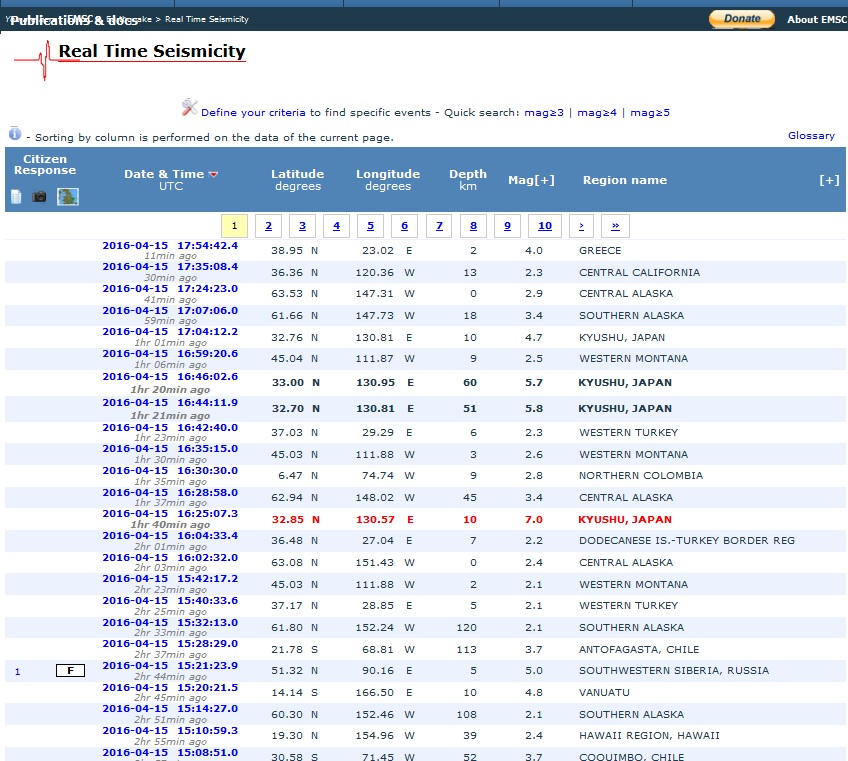Sort by Date & Time header
This screenshot has height=761, width=848.
tap(164, 174)
